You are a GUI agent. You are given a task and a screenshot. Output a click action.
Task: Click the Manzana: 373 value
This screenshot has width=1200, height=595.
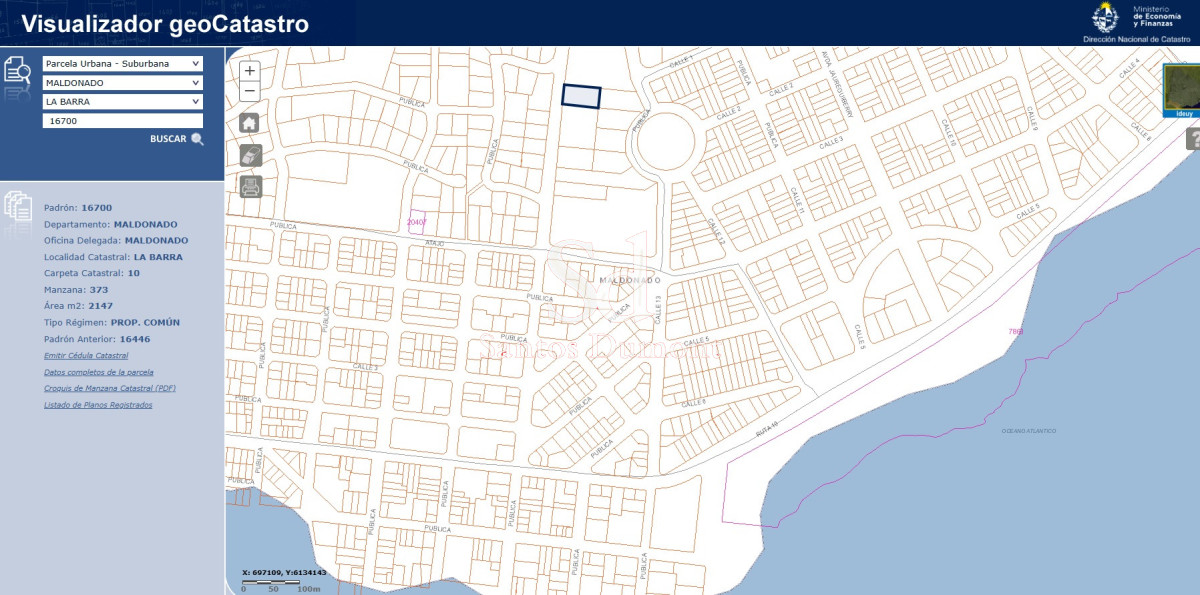coord(97,290)
